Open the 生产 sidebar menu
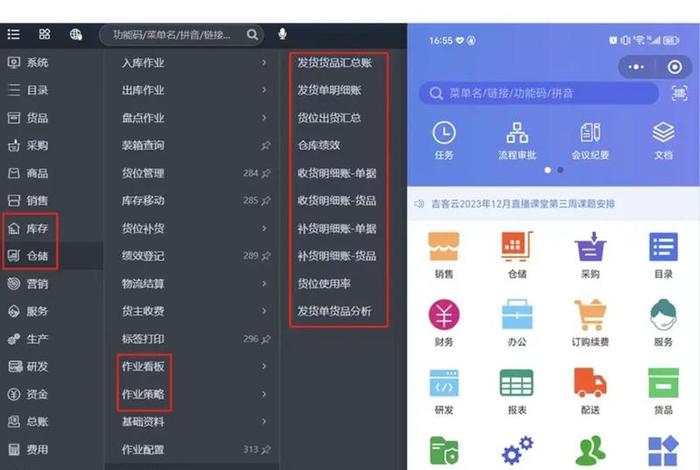The image size is (700, 470). click(x=28, y=339)
